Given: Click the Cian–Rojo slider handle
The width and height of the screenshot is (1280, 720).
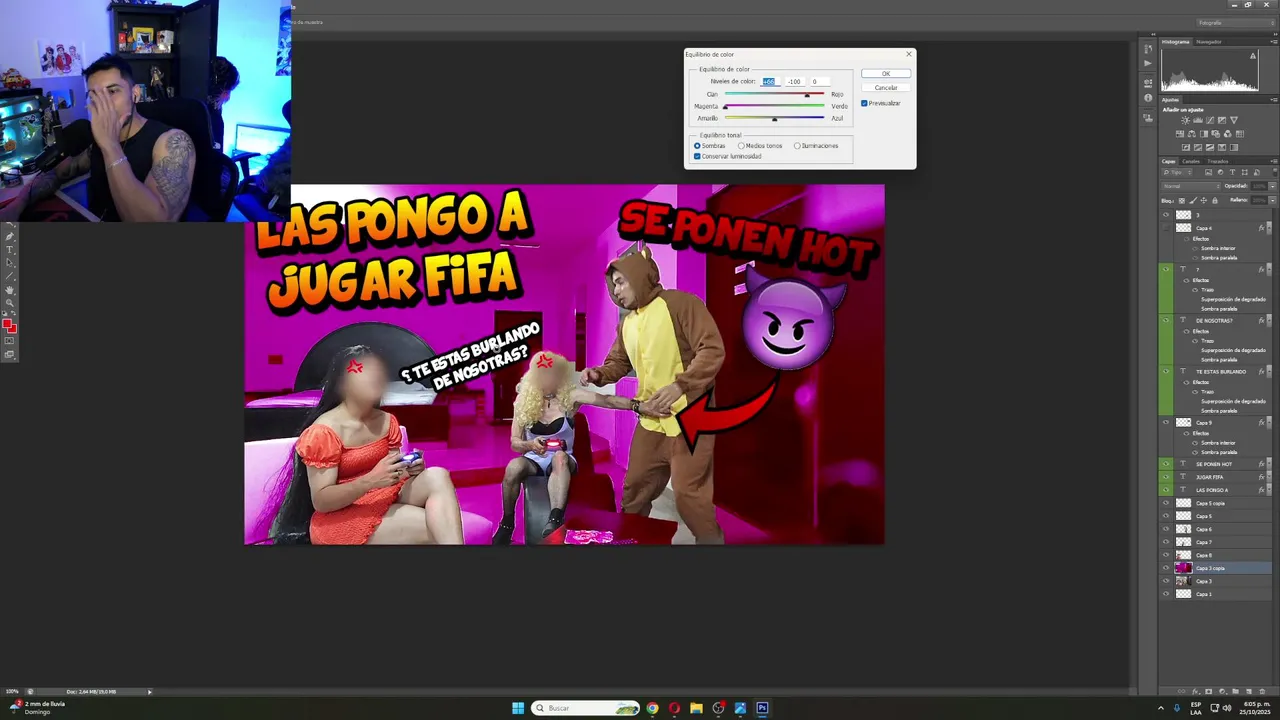Looking at the screenshot, I should point(807,95).
